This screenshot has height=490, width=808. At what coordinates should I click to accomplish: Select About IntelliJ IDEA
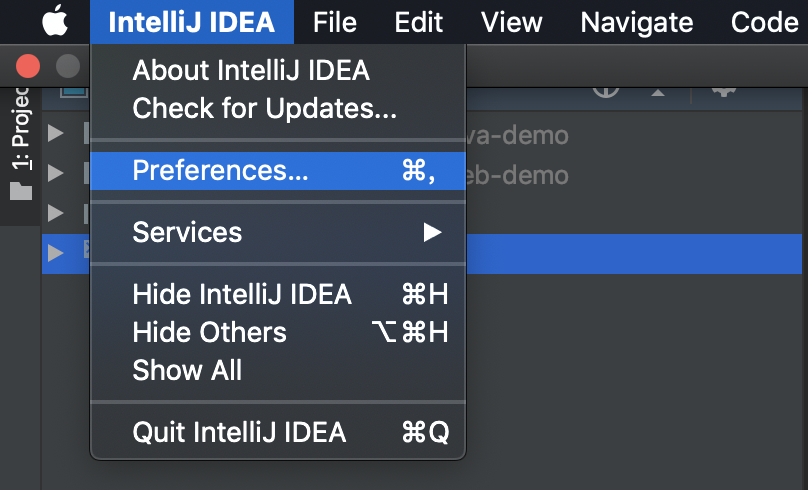pyautogui.click(x=251, y=70)
